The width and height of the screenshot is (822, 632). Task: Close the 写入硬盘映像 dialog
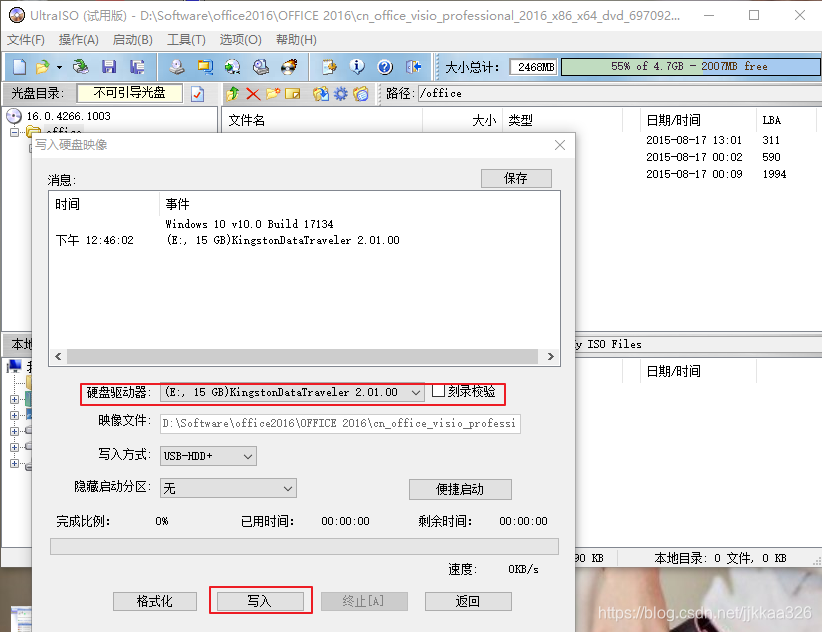coord(560,145)
